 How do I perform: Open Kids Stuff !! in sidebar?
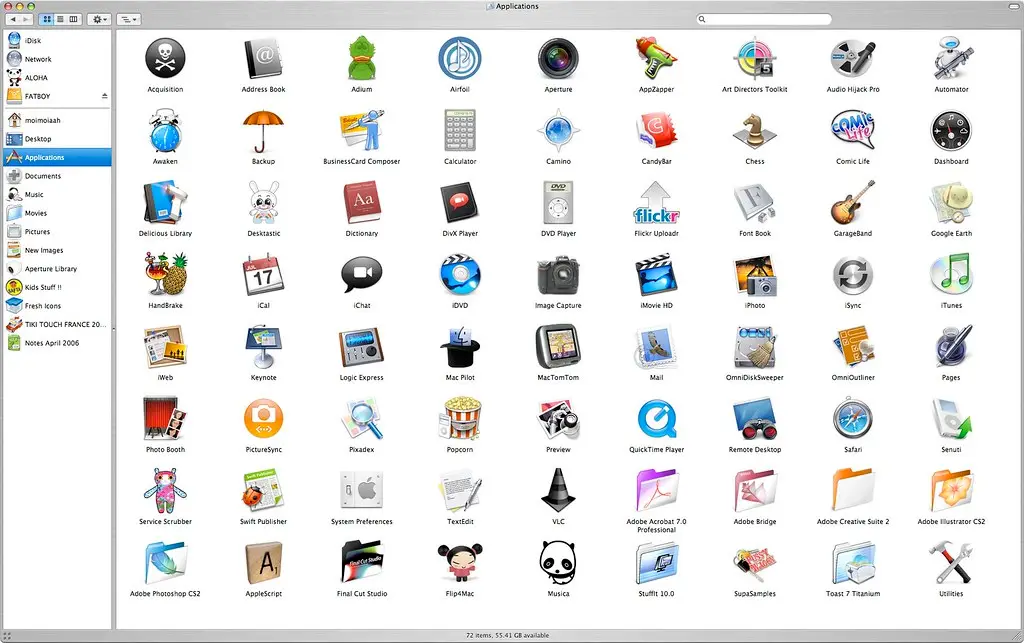click(57, 287)
